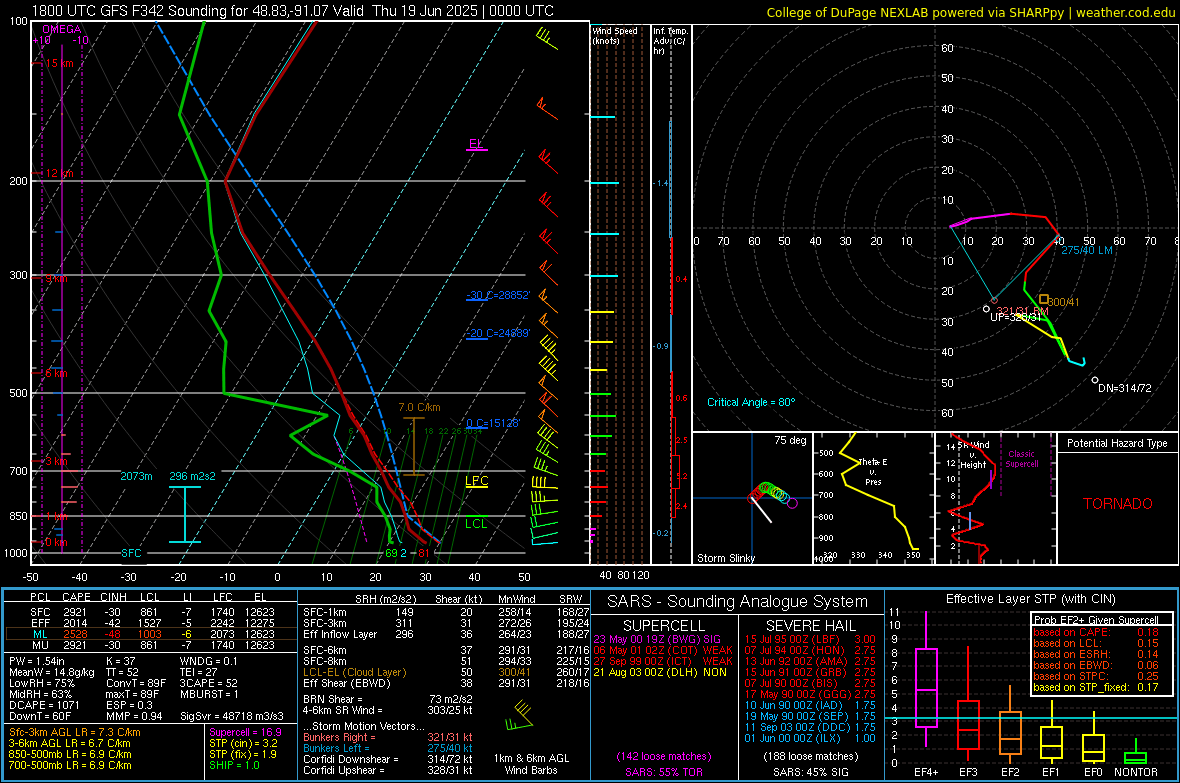Select the MU parcel row in table
This screenshot has height=783, width=1180.
click(152, 645)
